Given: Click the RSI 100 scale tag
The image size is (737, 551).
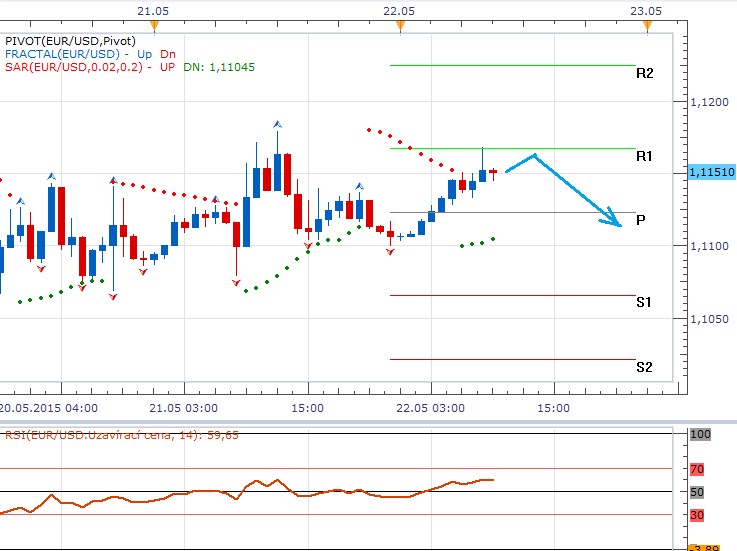Looking at the screenshot, I should coord(700,435).
